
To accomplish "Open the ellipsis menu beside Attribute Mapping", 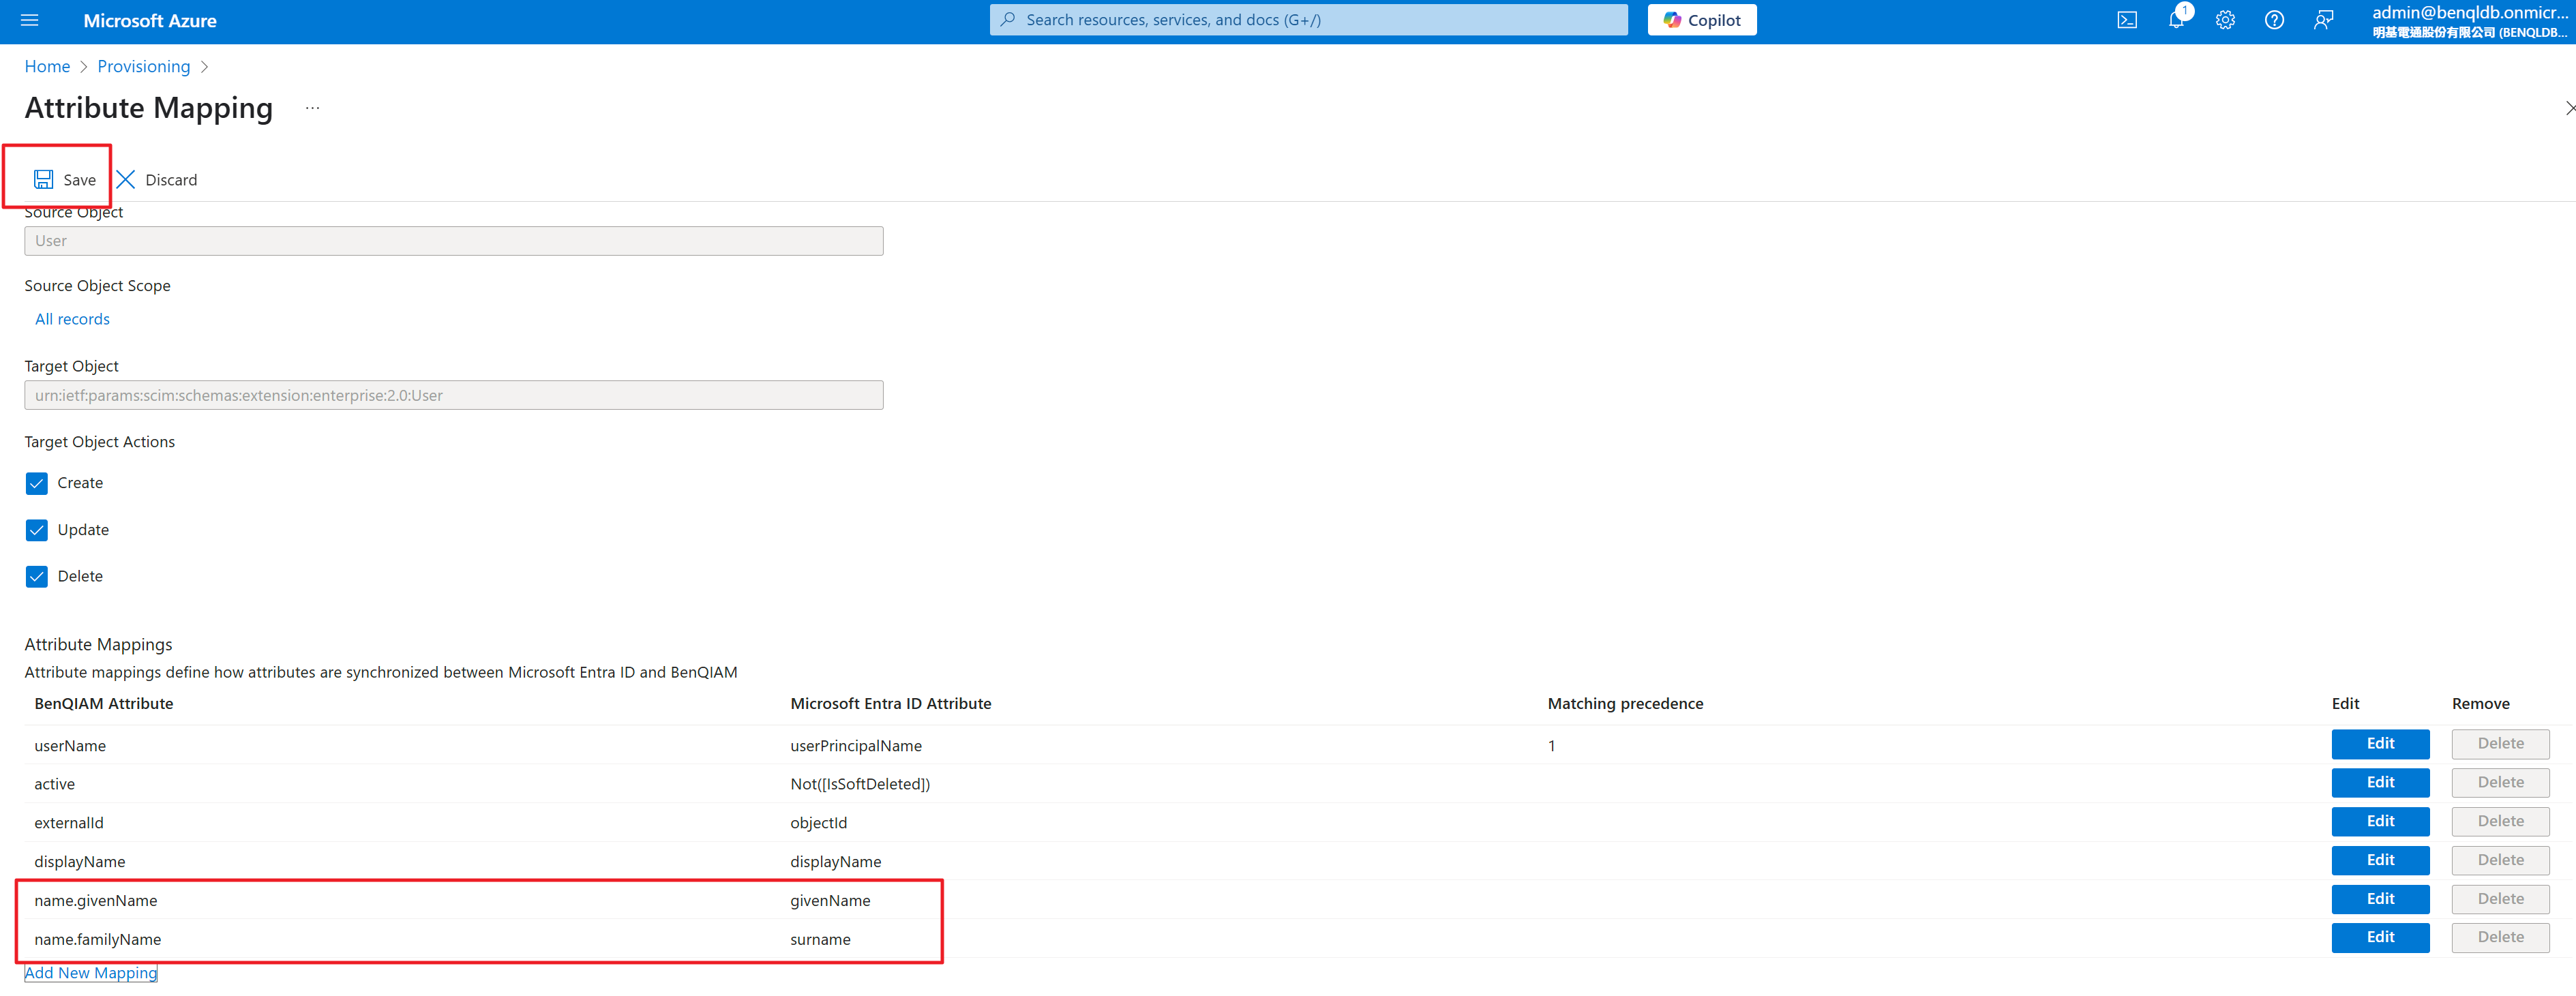I will point(312,108).
